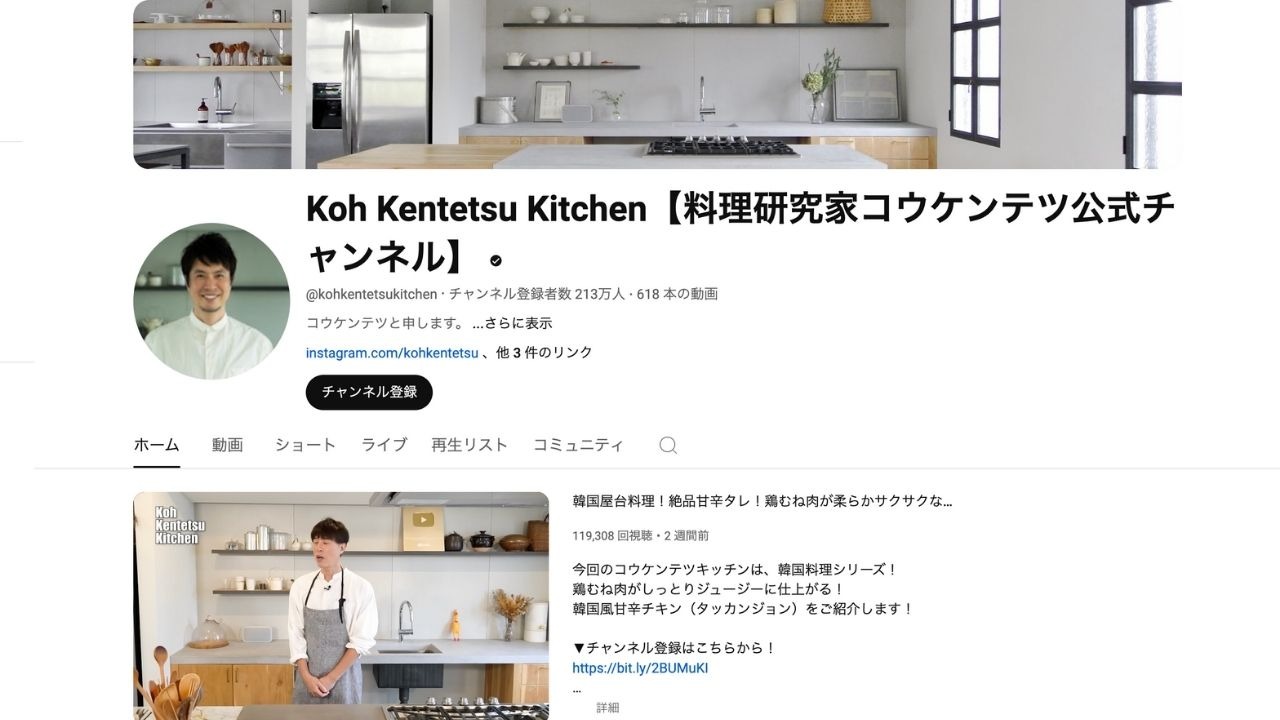Select the ホーム tab
Screen dimensions: 1280x720
point(157,445)
